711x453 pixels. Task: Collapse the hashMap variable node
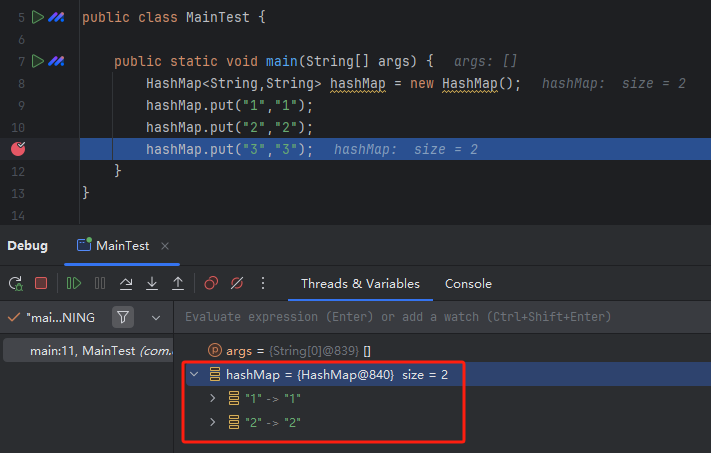[x=194, y=375]
